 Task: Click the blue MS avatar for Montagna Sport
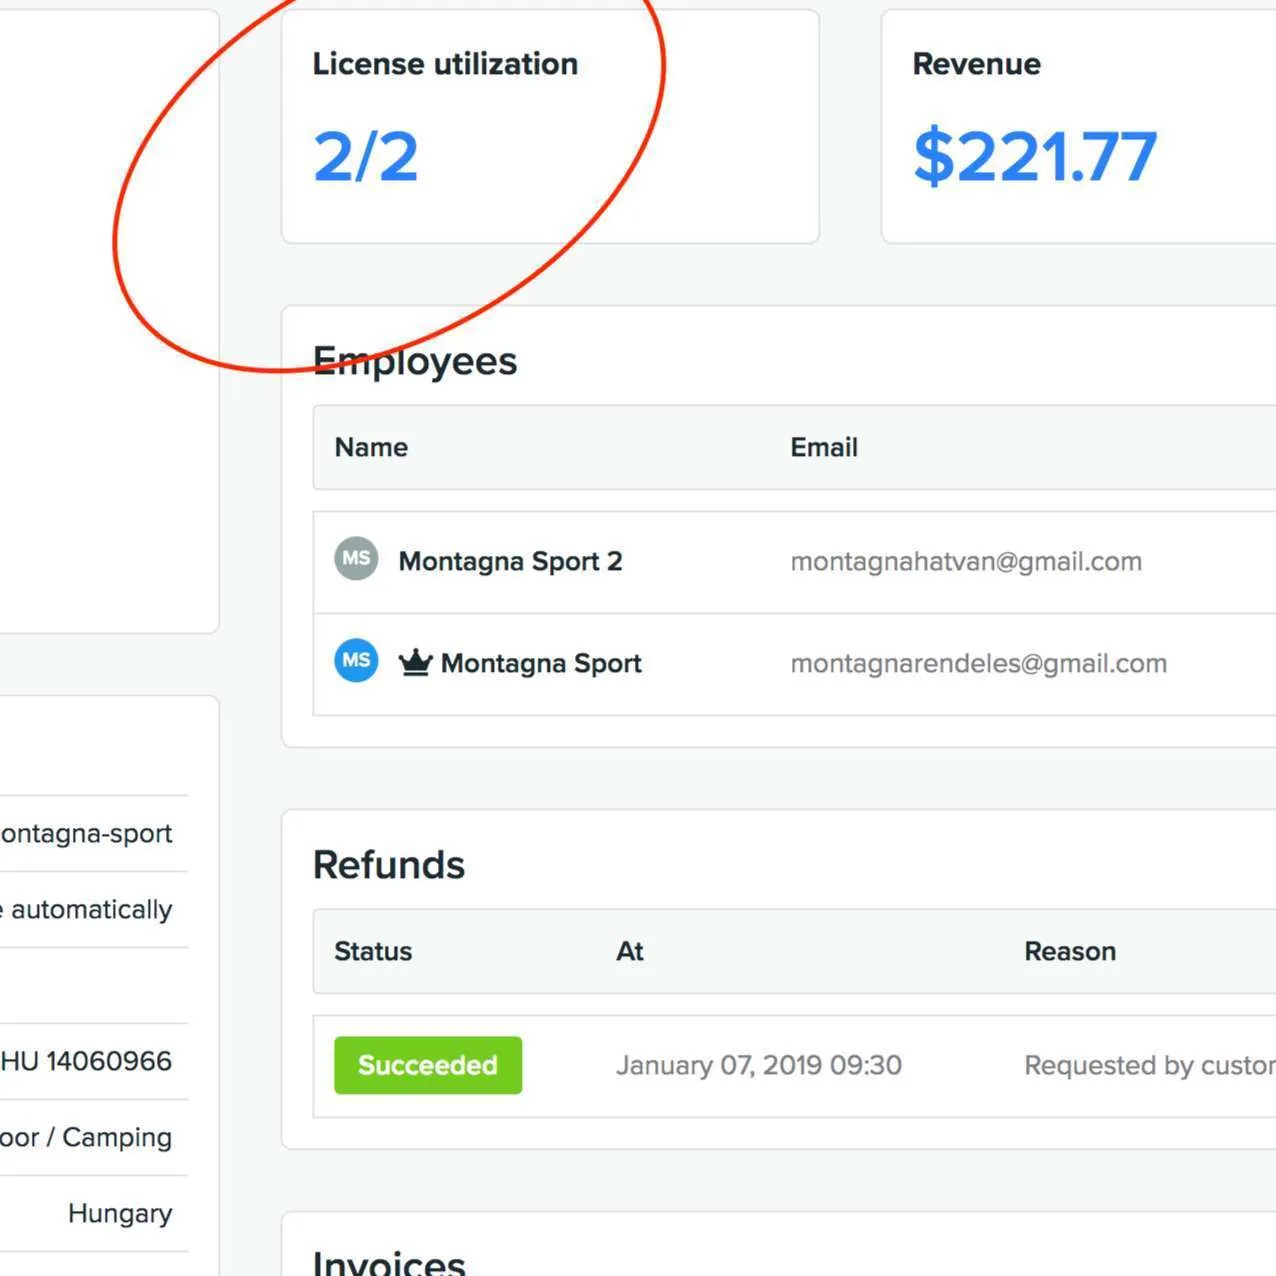point(356,661)
